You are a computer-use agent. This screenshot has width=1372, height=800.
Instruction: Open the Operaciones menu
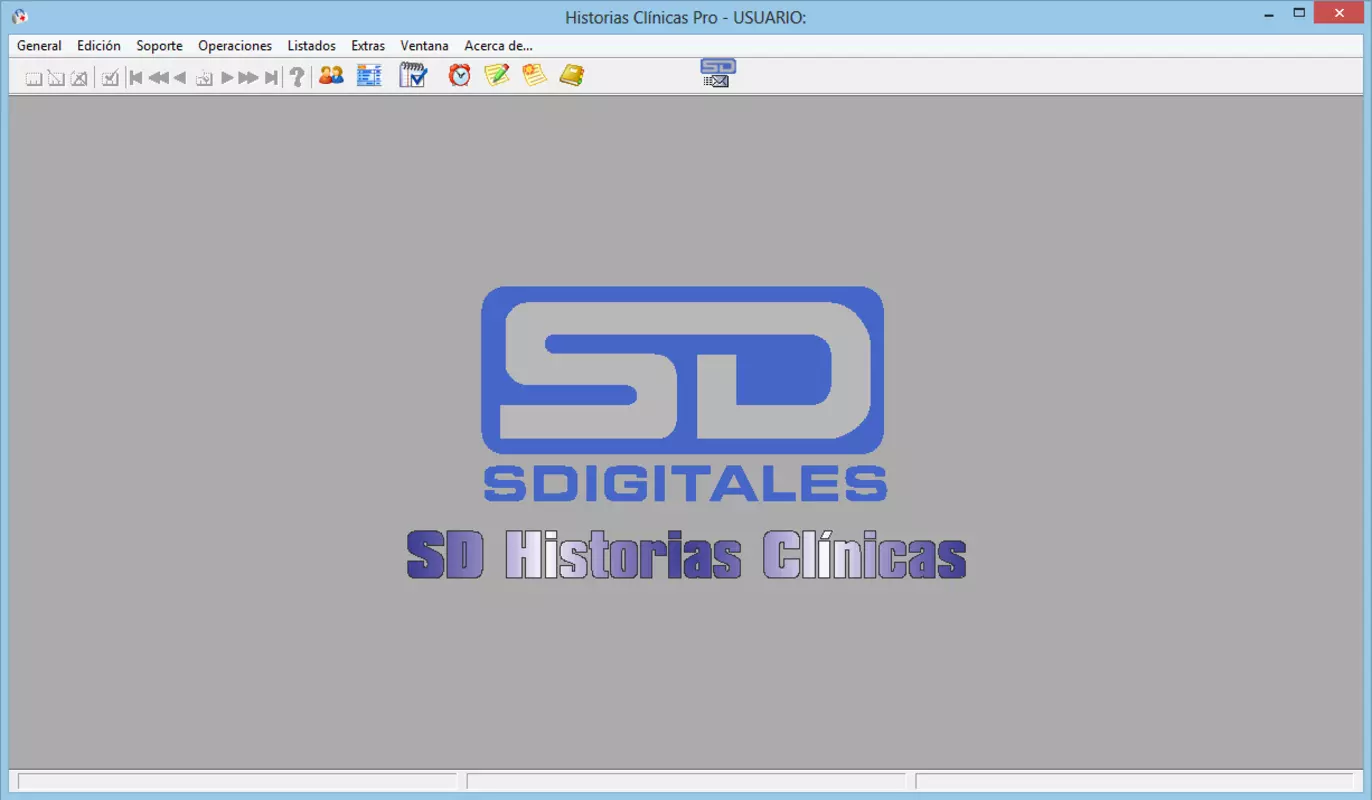tap(235, 46)
